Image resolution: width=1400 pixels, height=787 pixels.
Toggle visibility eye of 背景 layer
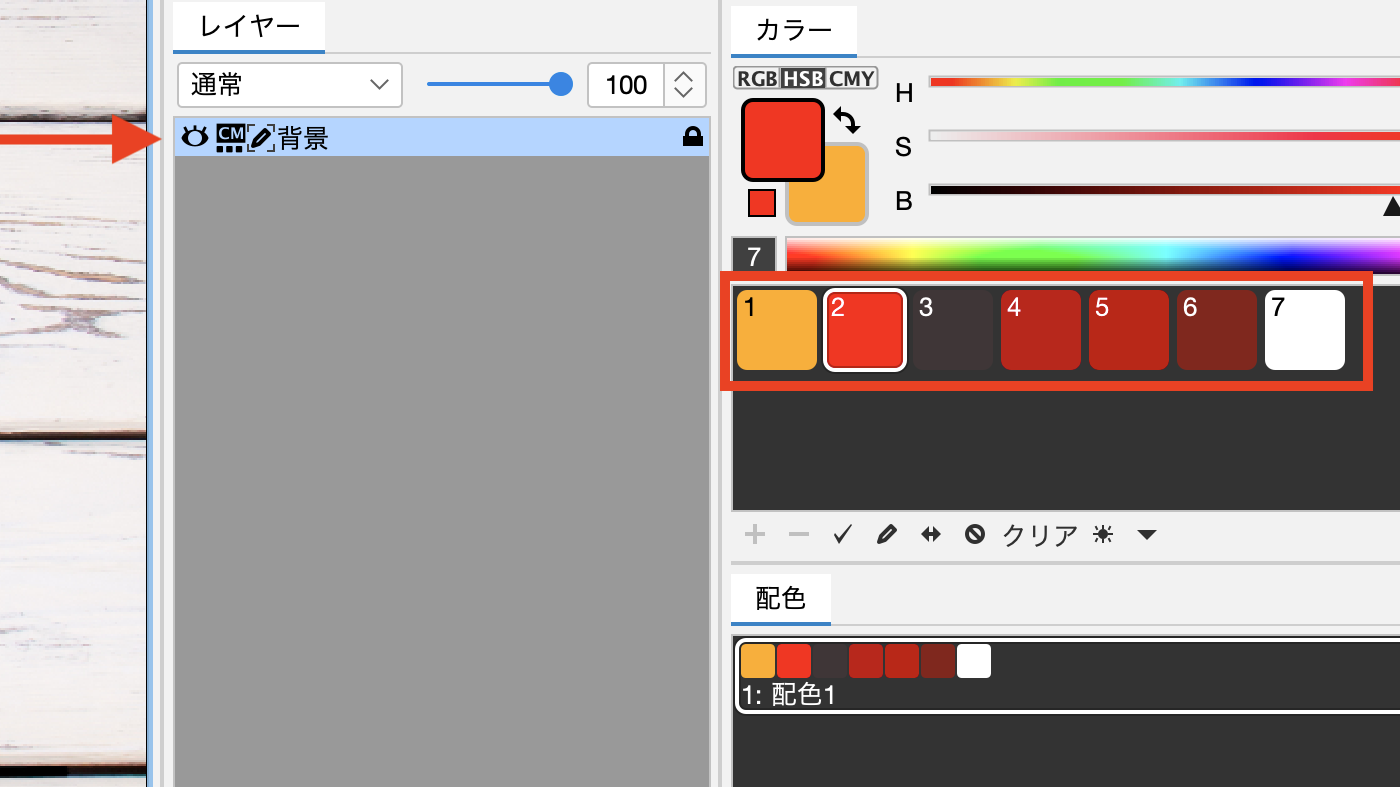pyautogui.click(x=194, y=137)
